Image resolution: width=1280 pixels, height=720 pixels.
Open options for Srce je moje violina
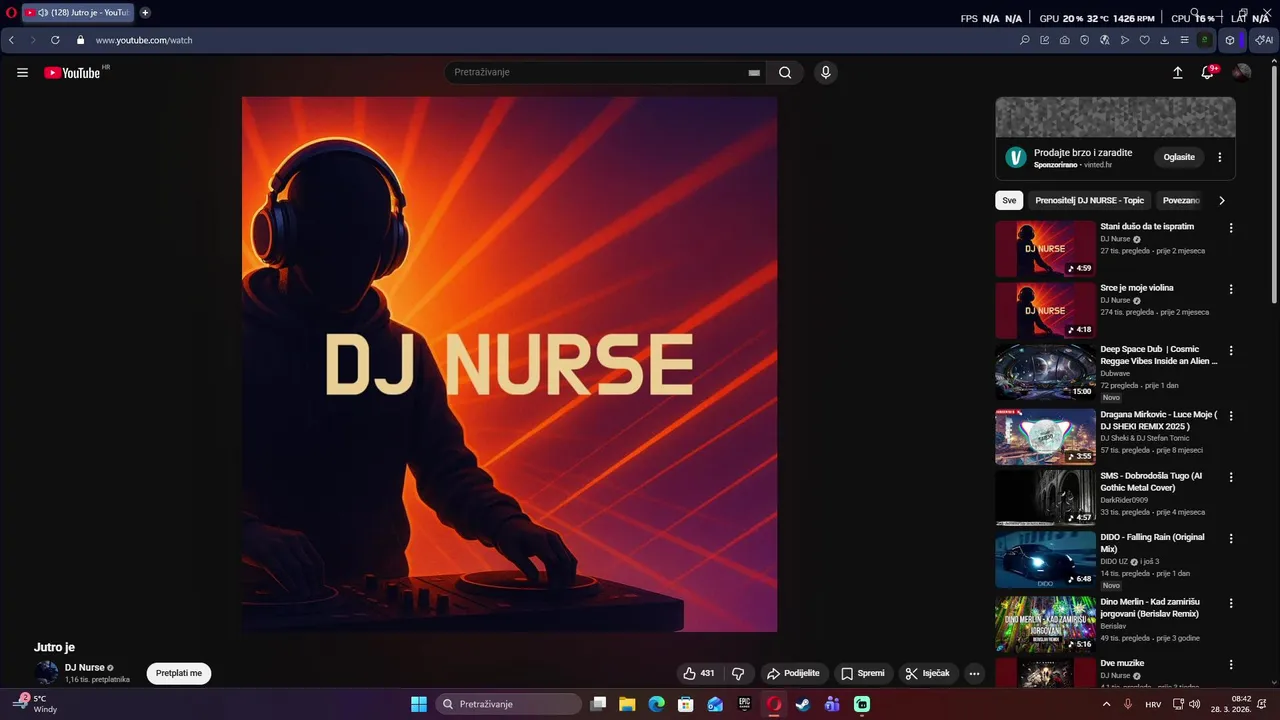tap(1231, 289)
